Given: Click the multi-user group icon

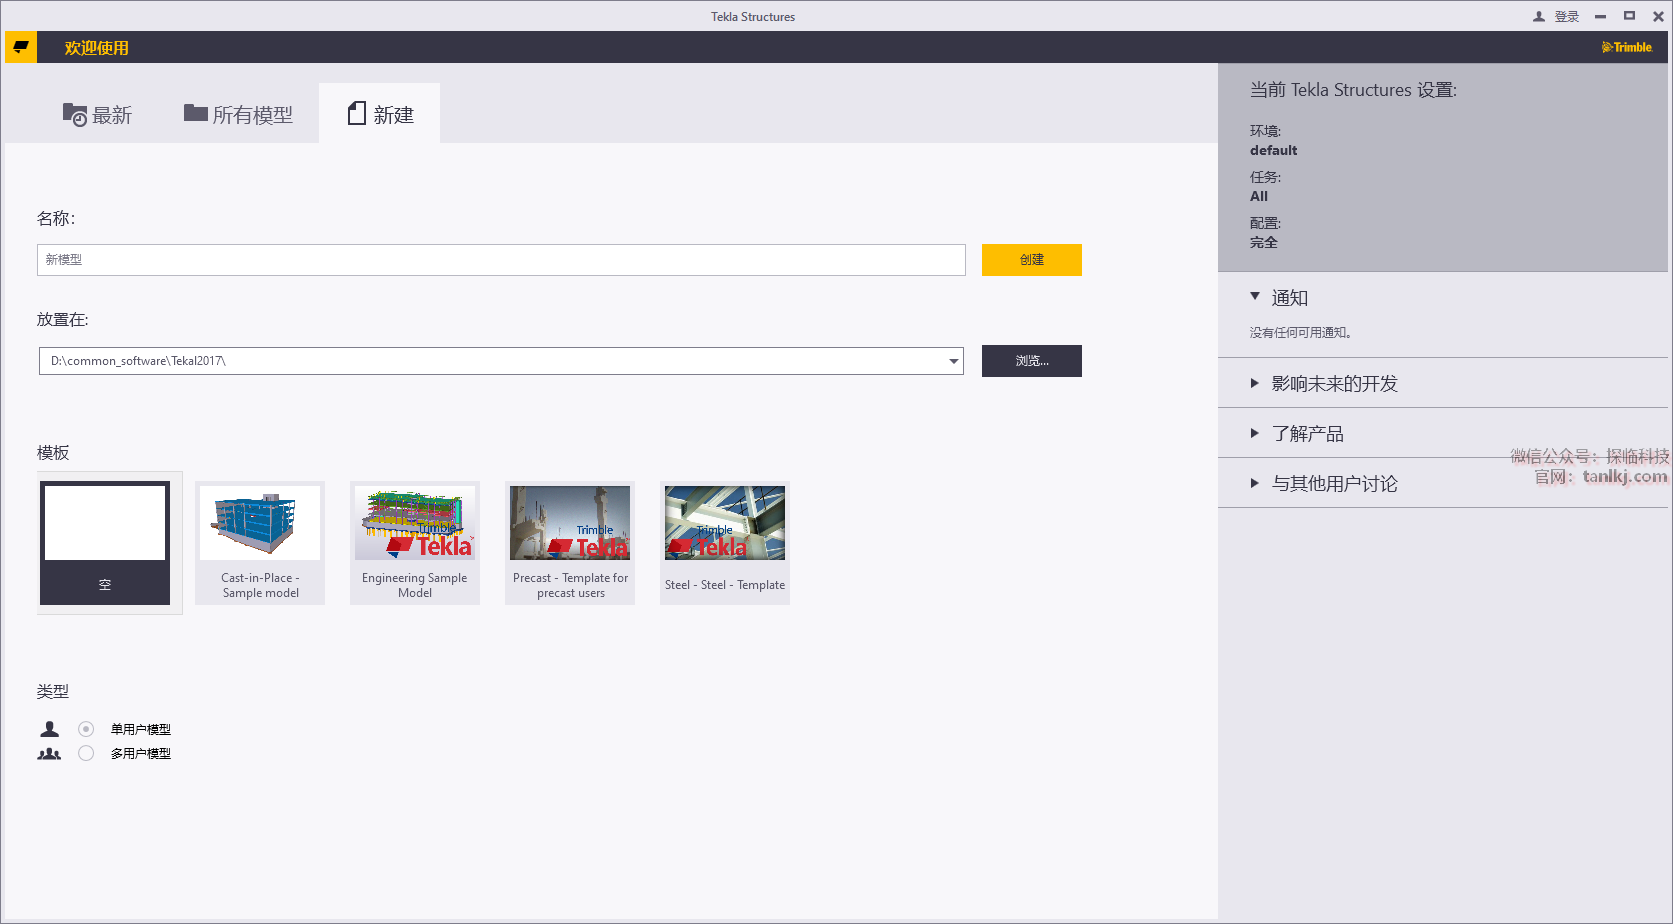Looking at the screenshot, I should click(x=49, y=753).
